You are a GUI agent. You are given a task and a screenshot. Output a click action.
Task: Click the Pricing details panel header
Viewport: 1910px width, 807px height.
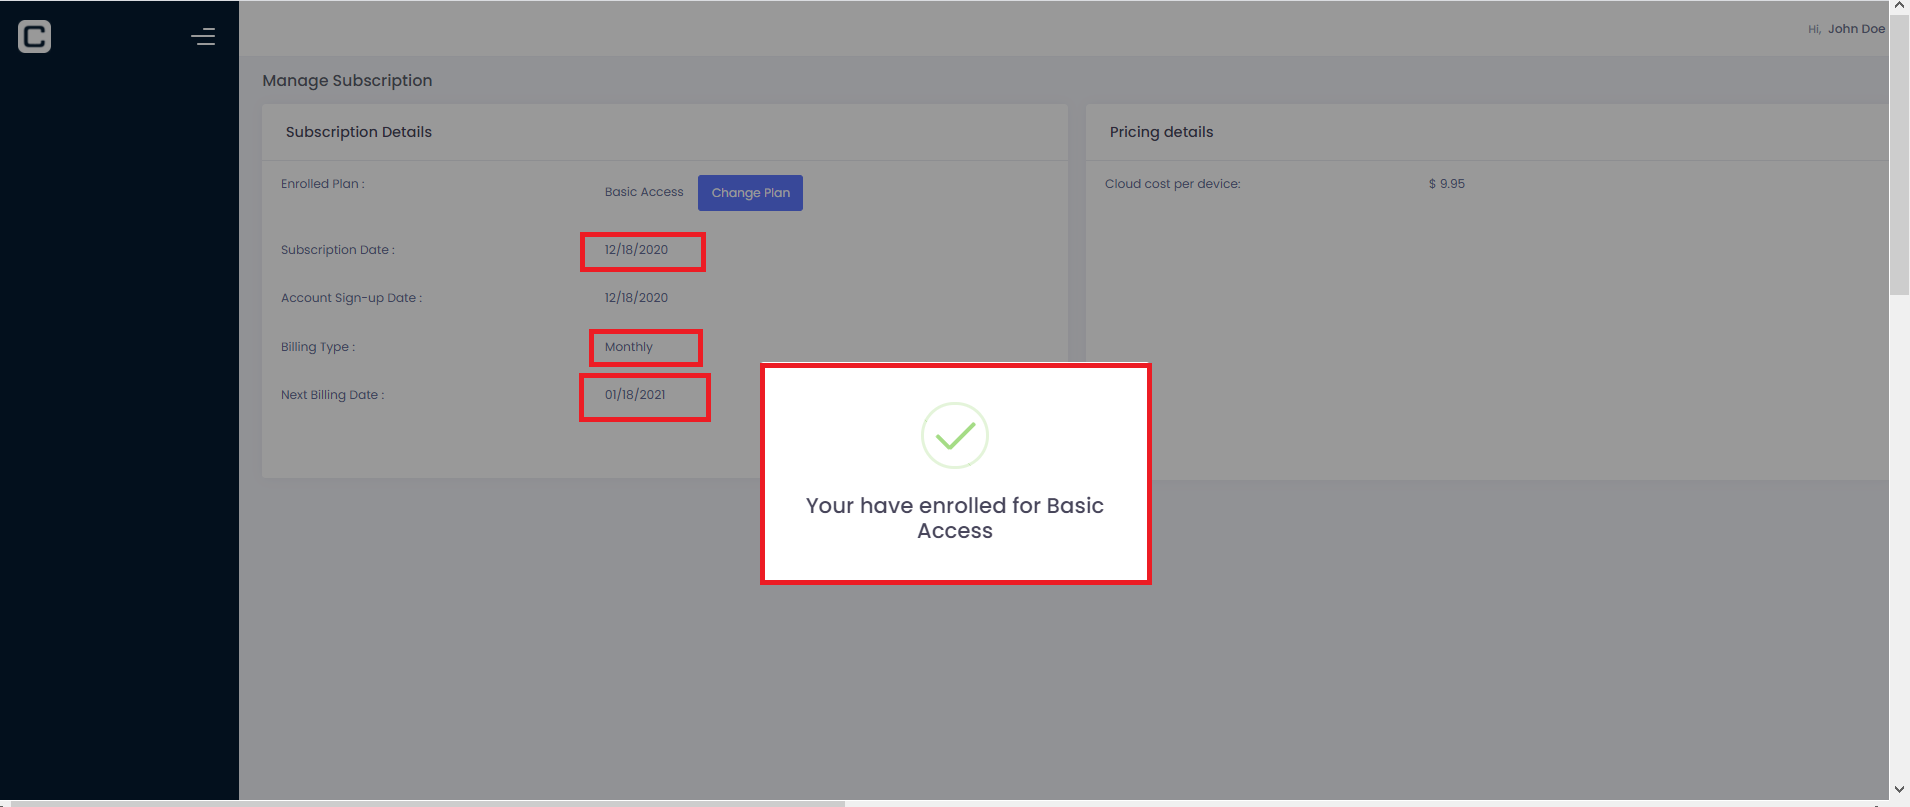point(1161,132)
